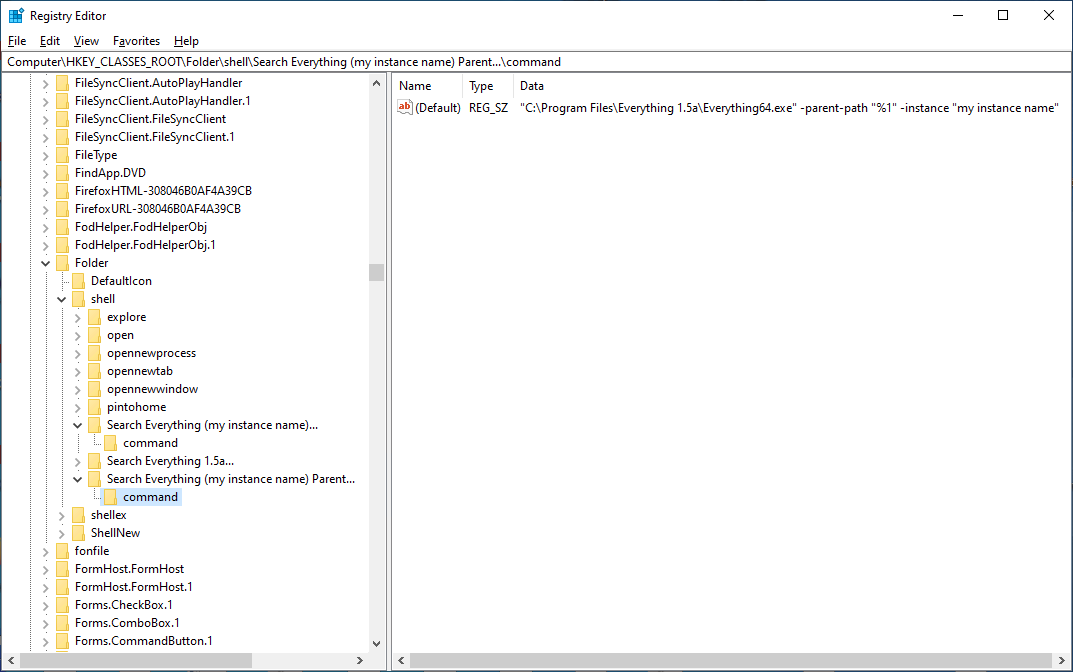This screenshot has height=672, width=1073.
Task: Click the REG_SZ type cell
Action: [489, 107]
